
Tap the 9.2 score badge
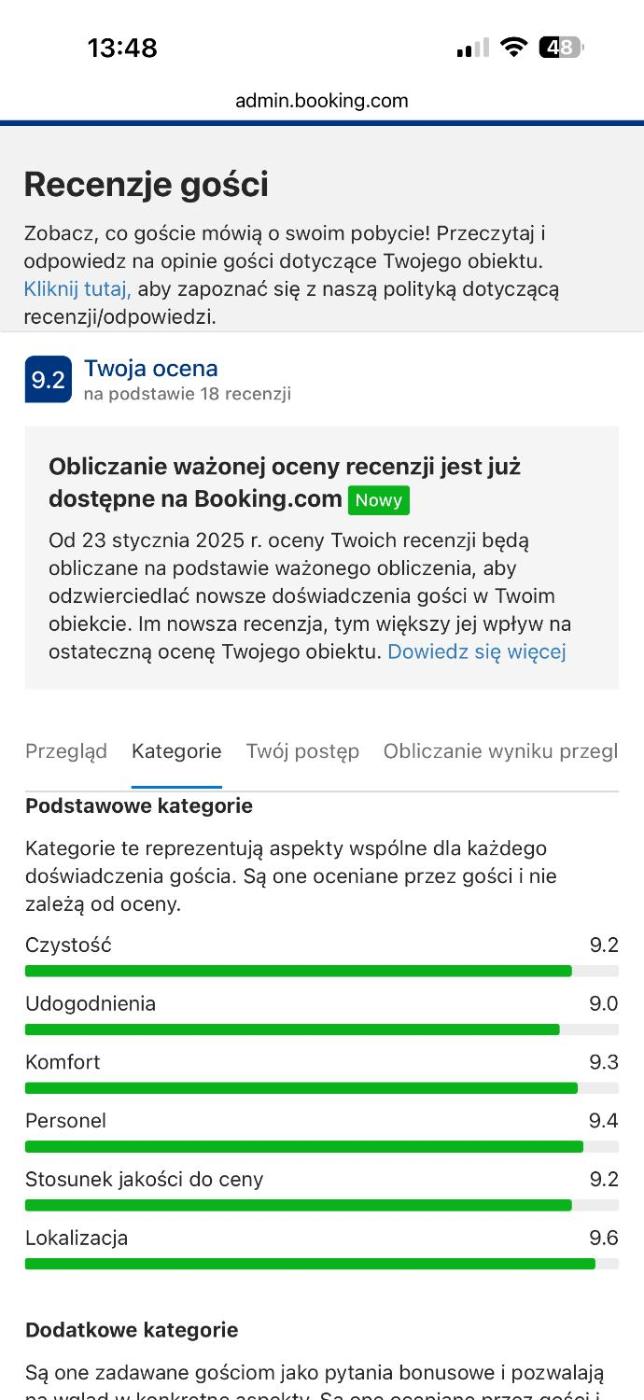point(48,380)
